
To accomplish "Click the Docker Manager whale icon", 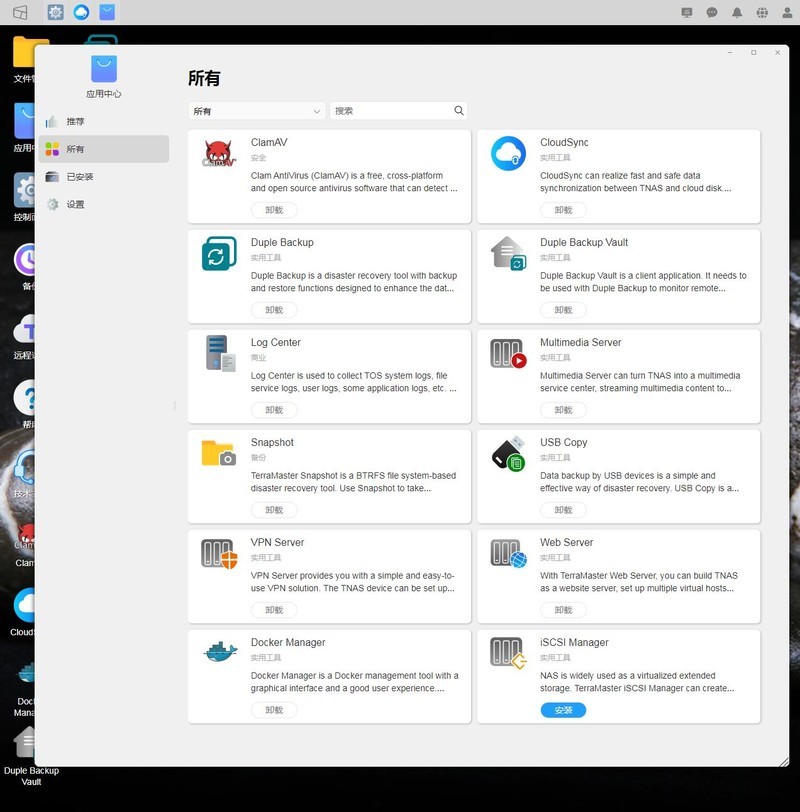I will pos(219,653).
